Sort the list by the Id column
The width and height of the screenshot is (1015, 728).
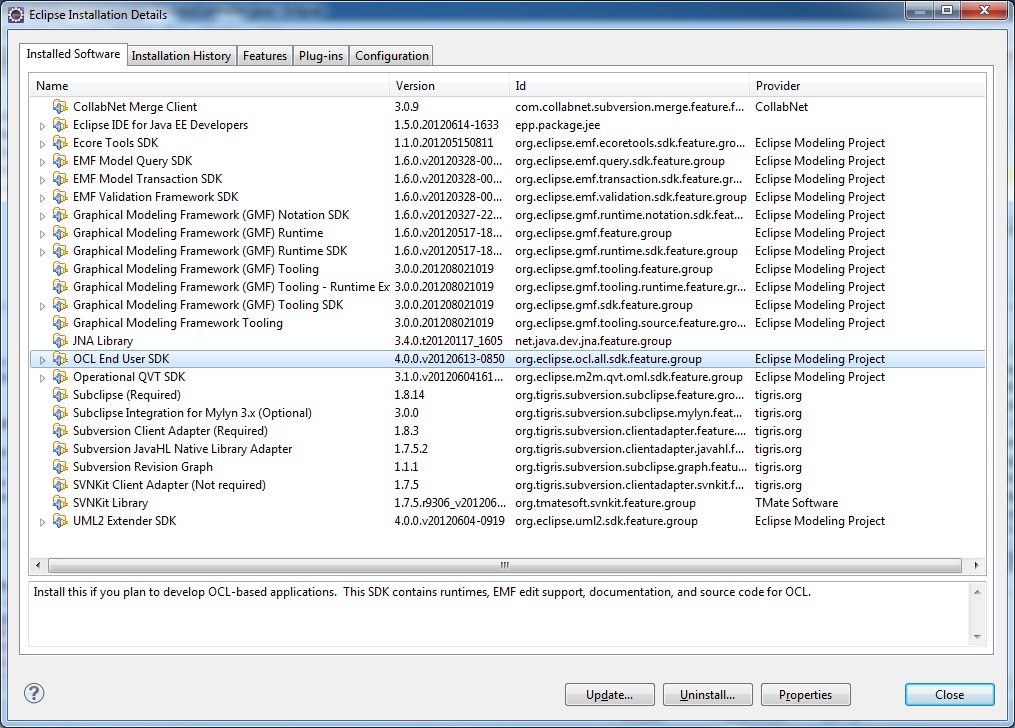click(x=629, y=85)
